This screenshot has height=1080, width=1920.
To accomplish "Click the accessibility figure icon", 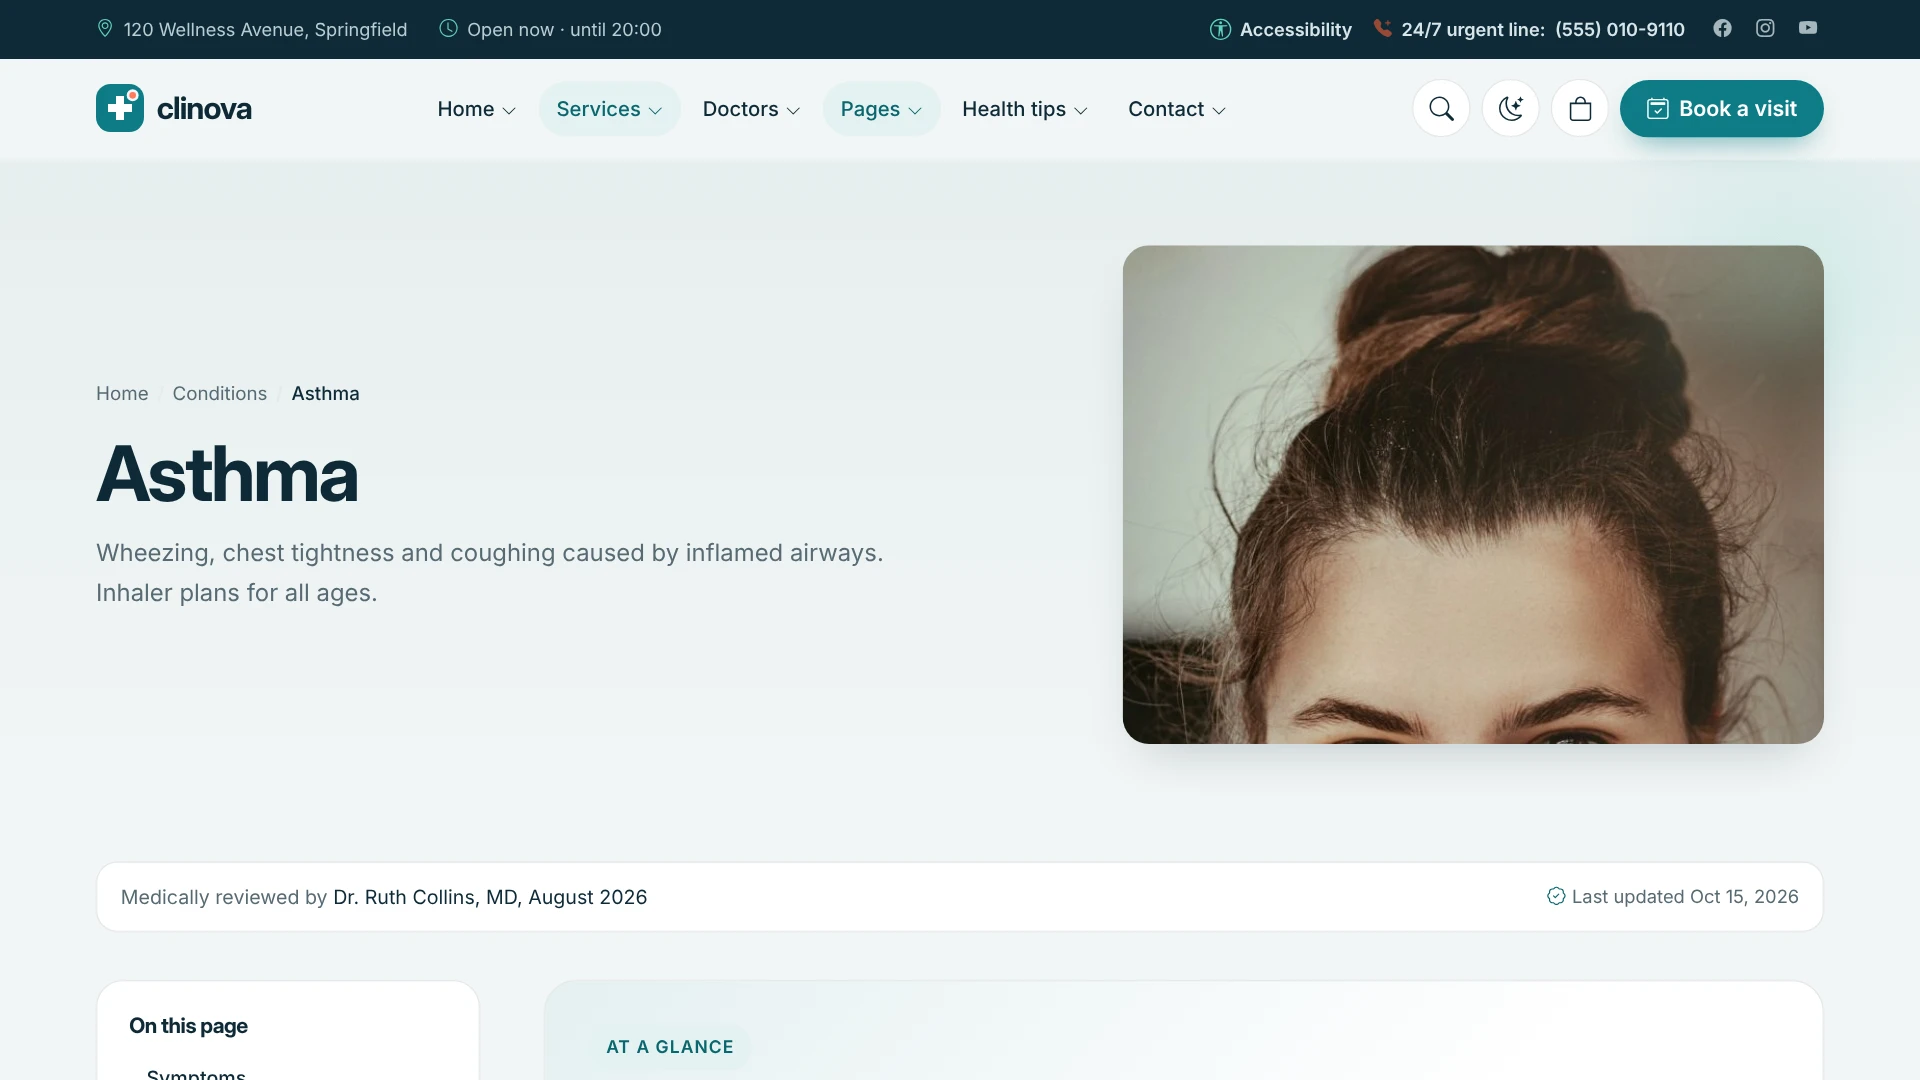I will 1220,29.
